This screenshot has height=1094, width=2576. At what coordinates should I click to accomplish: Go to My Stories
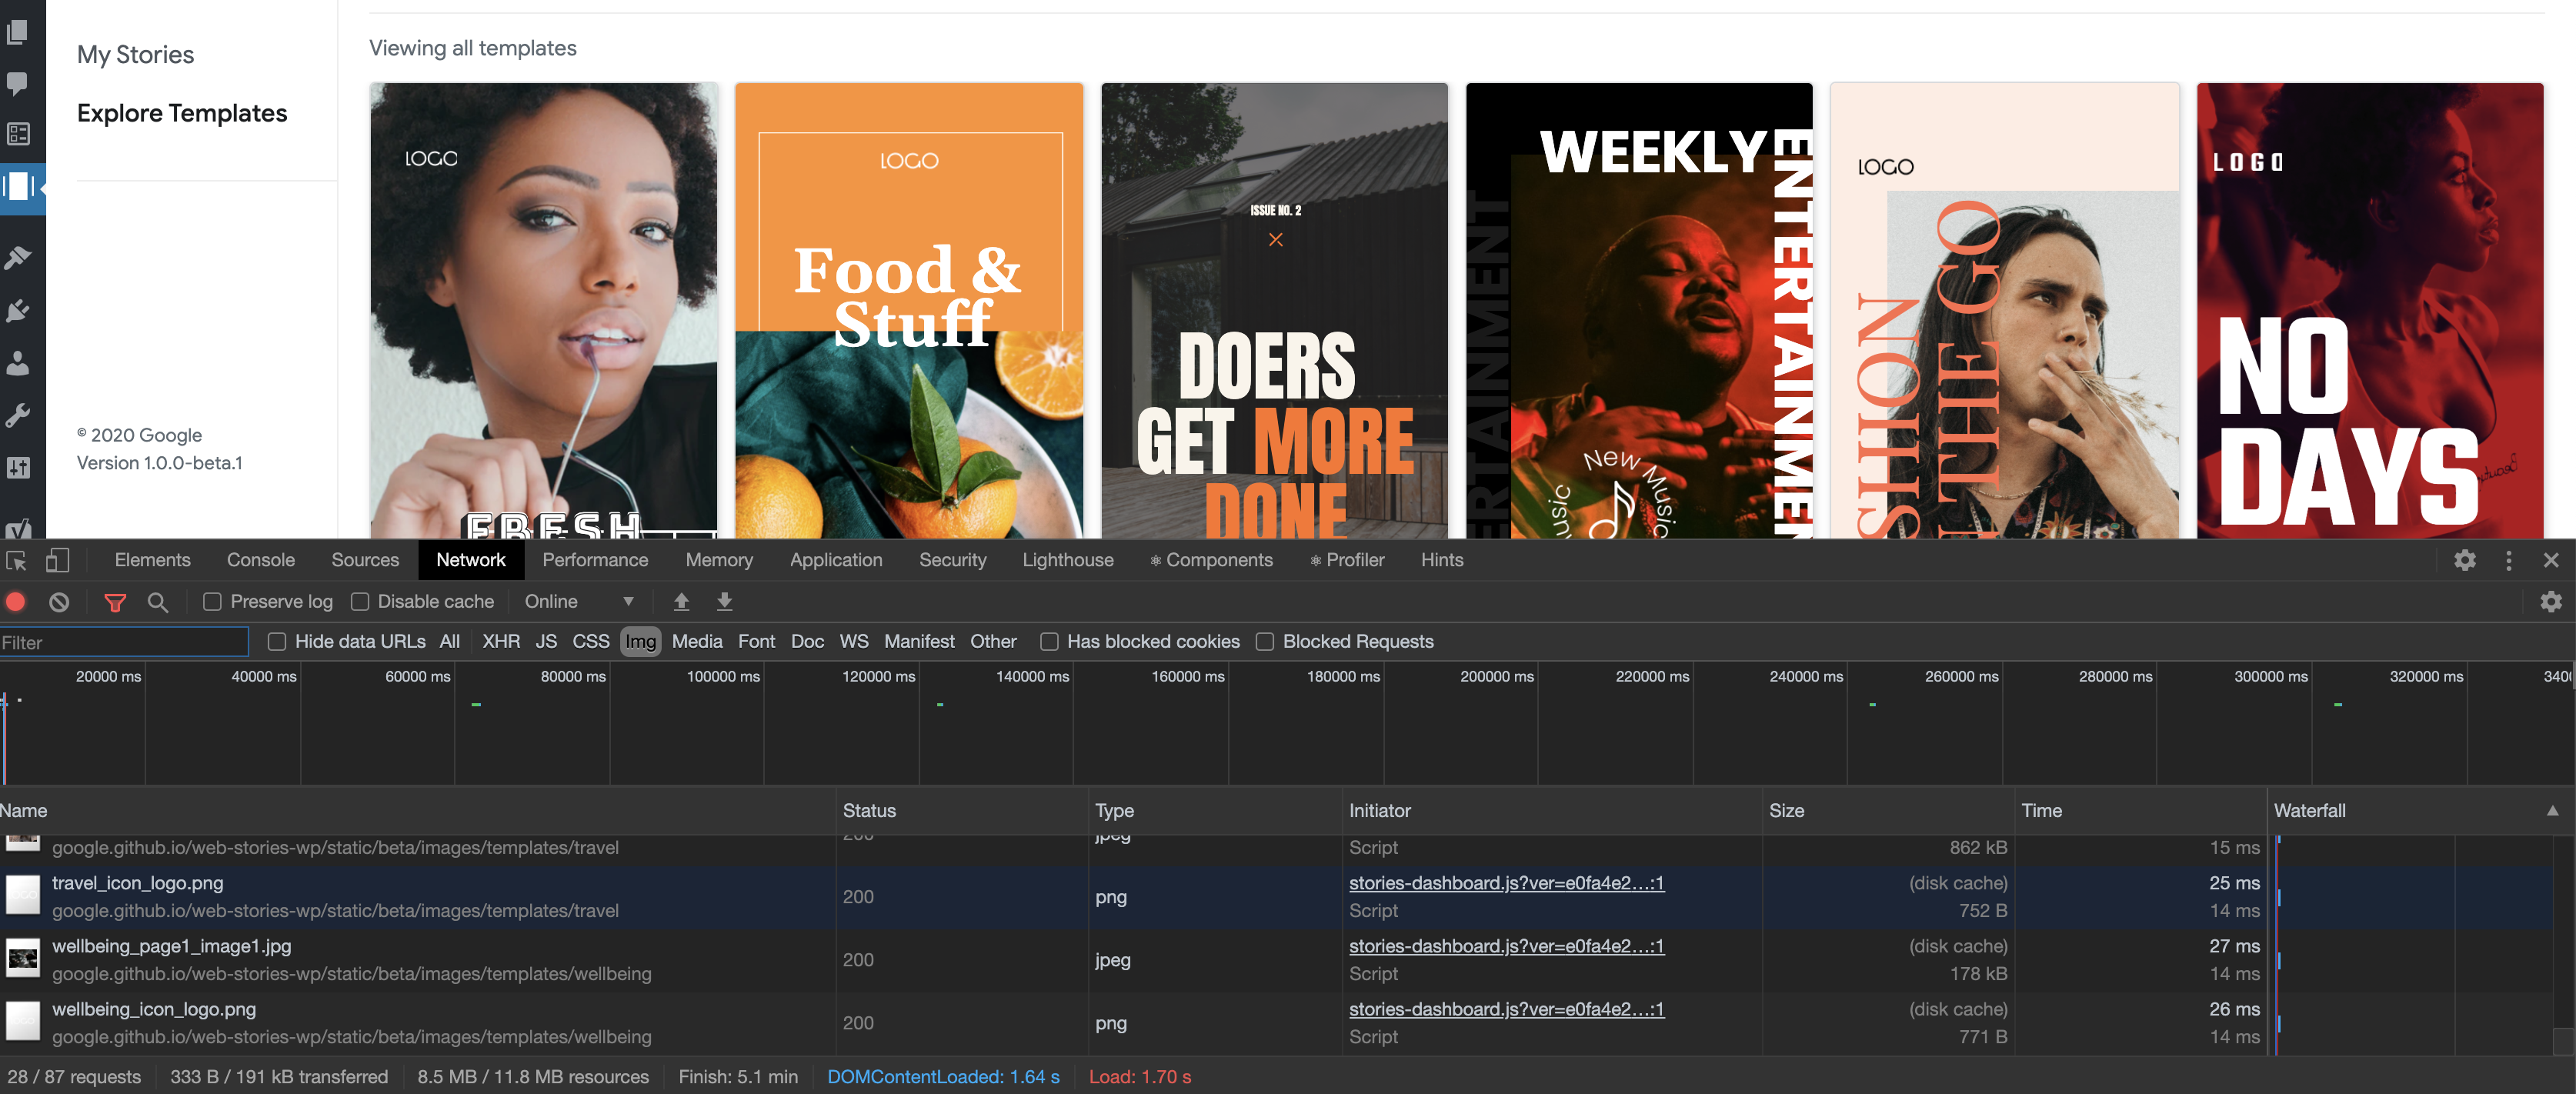click(x=135, y=55)
